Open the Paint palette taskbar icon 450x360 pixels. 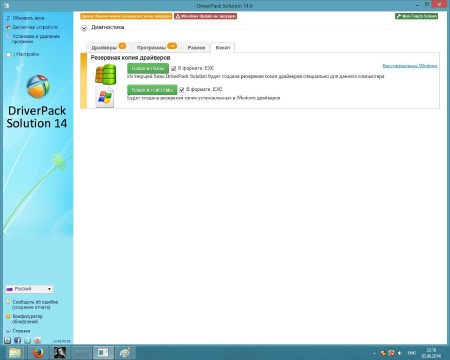coord(125,353)
